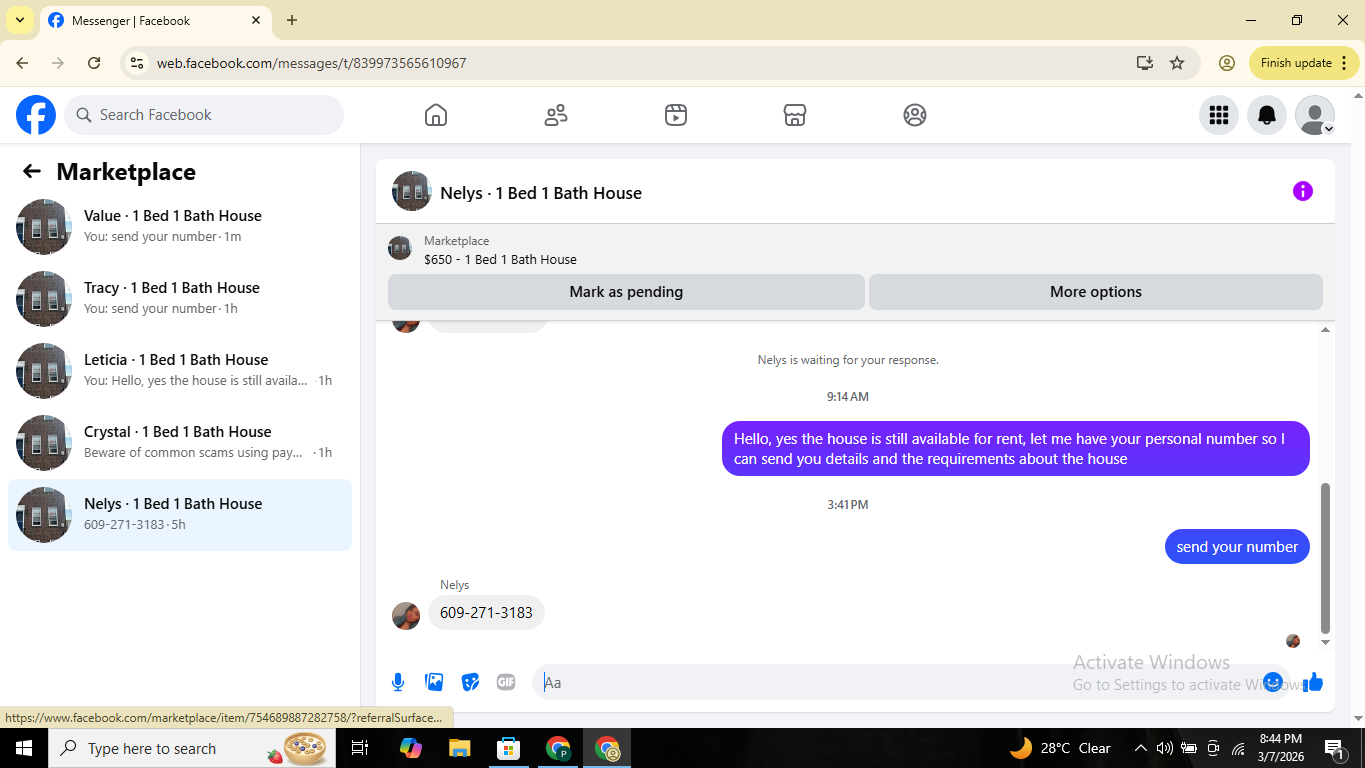
Task: Click the chat message scrollbar thumb
Action: [x=1326, y=557]
